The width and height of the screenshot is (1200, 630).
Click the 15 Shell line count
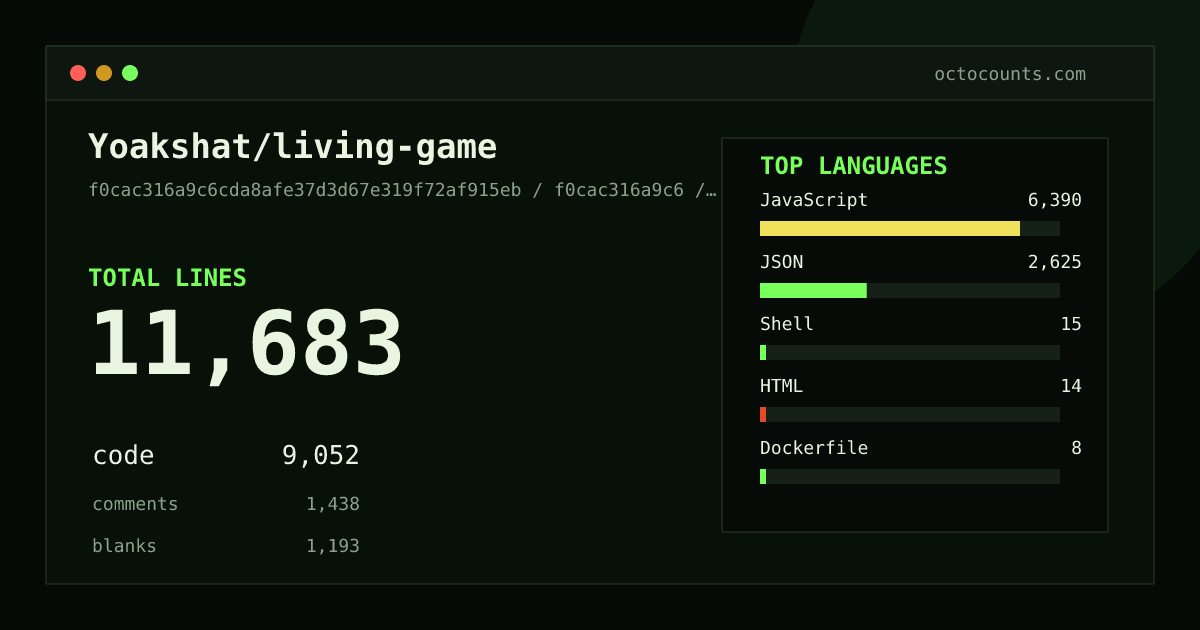pyautogui.click(x=1071, y=324)
